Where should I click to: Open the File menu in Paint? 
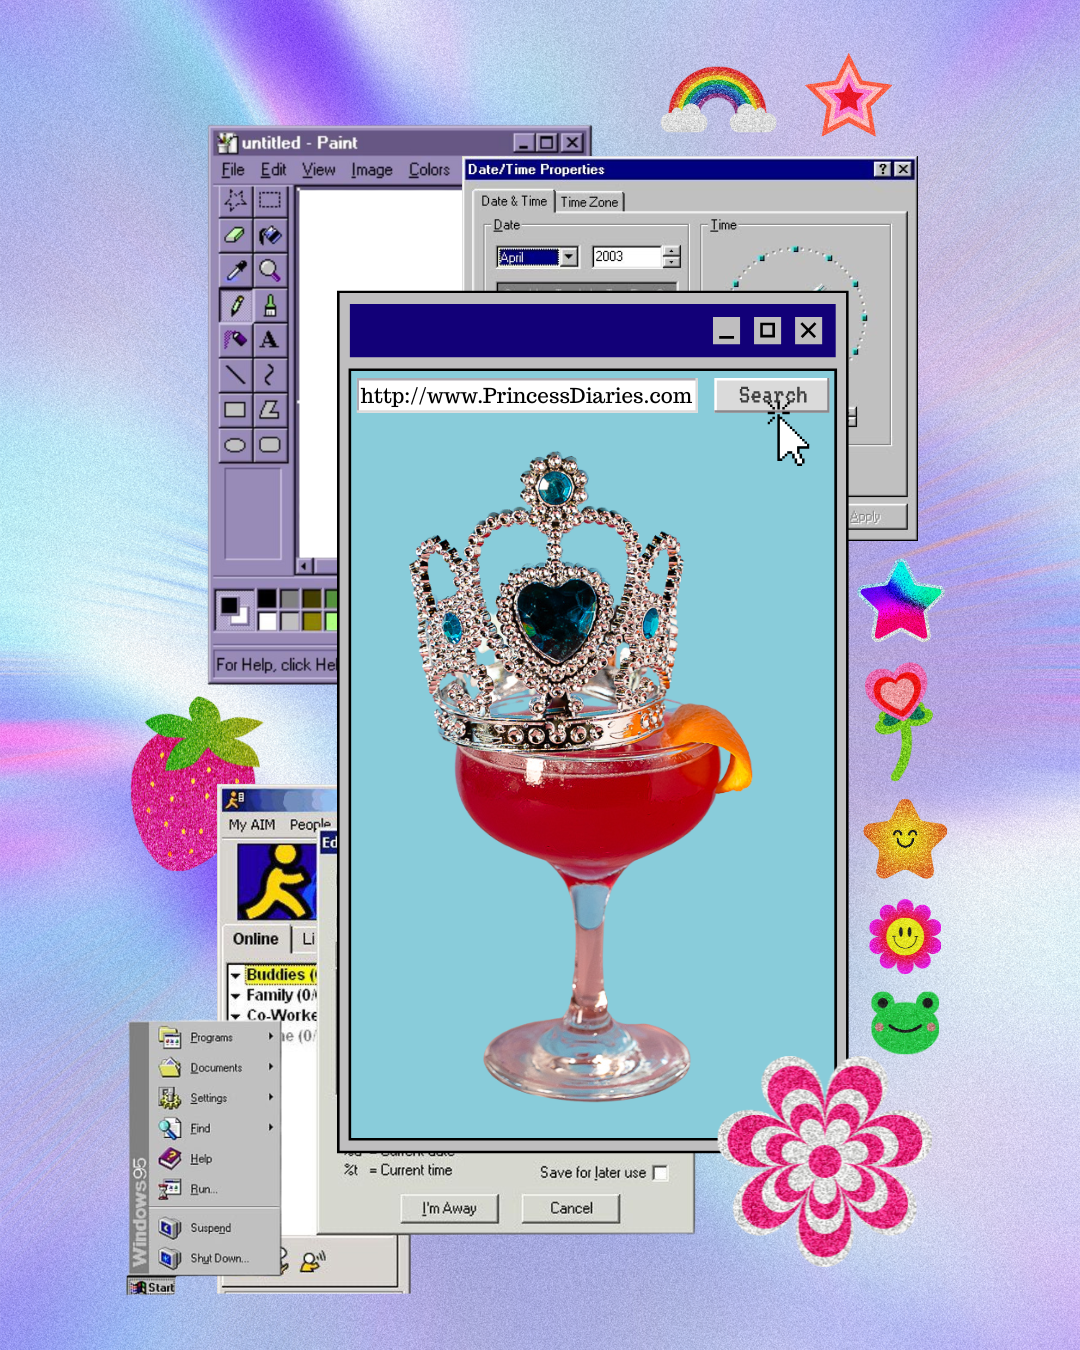click(233, 170)
